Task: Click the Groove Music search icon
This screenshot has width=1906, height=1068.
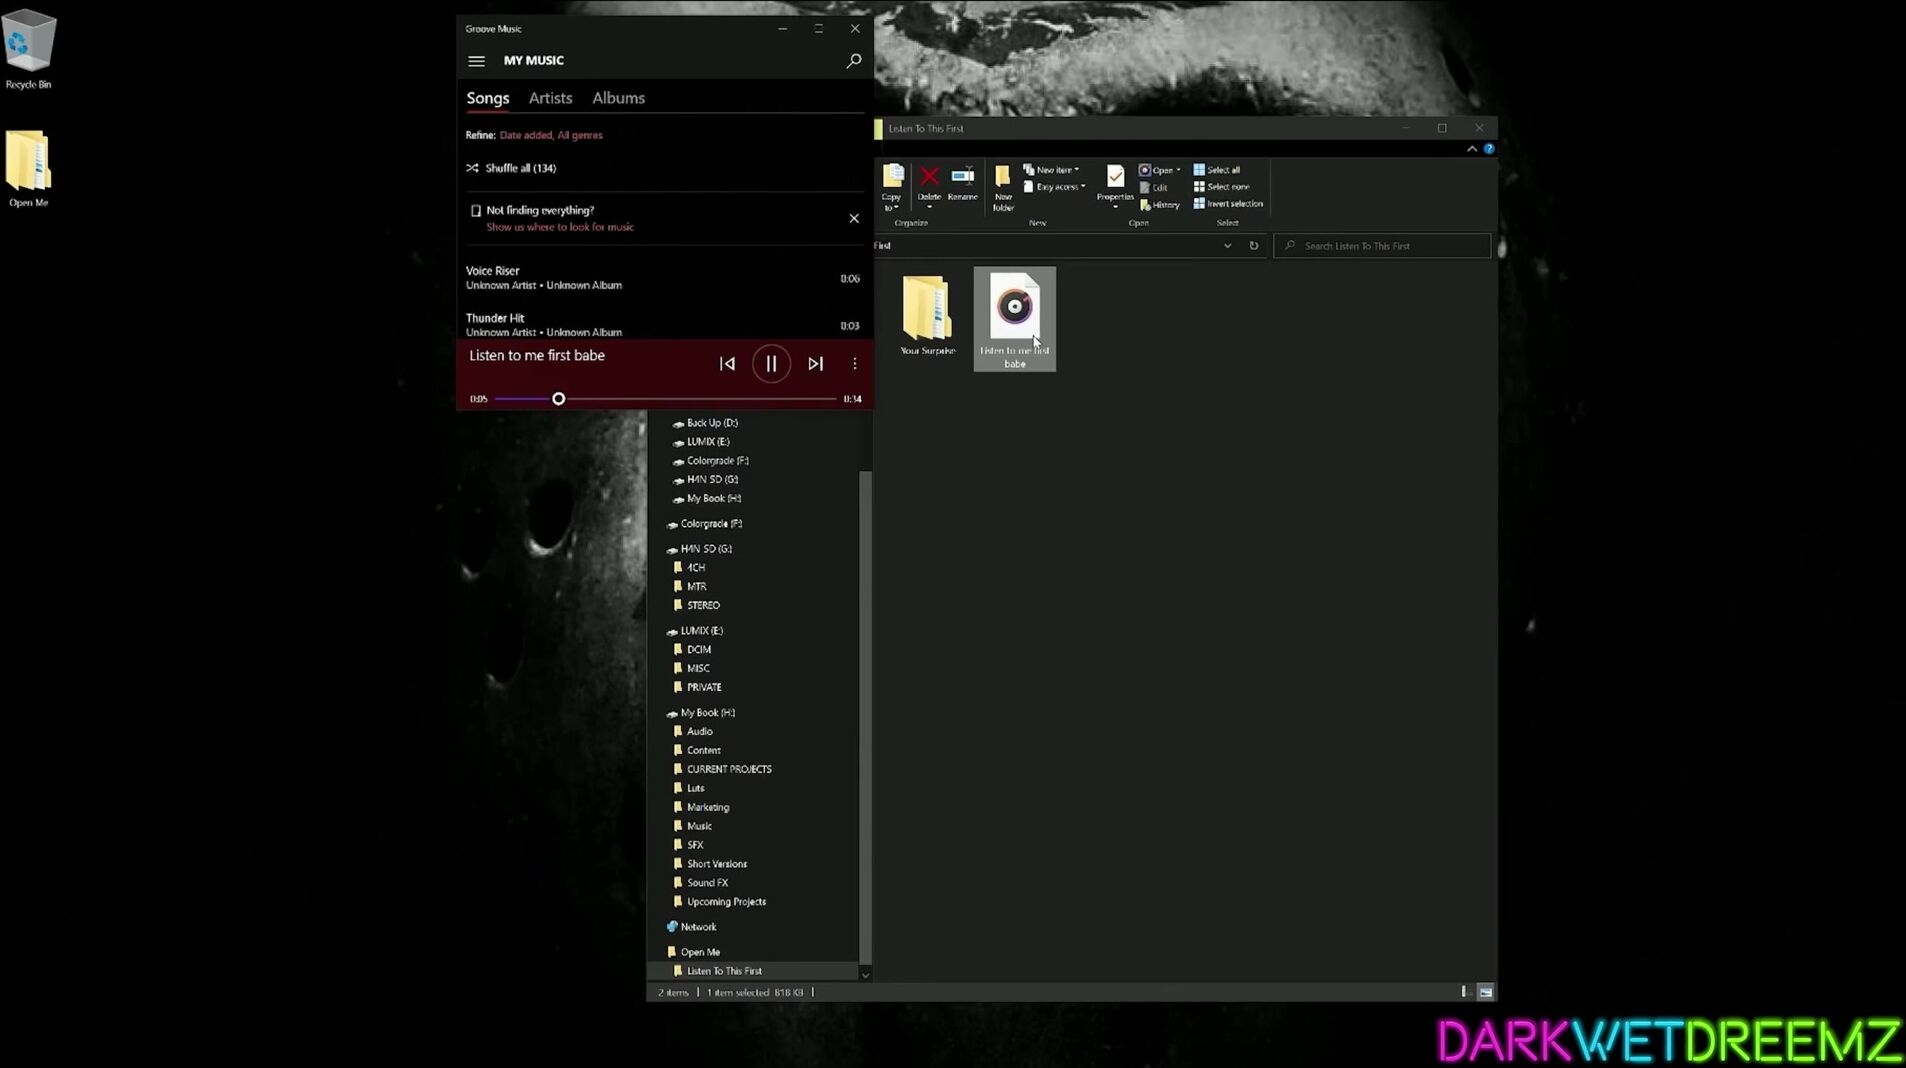Action: 853,61
